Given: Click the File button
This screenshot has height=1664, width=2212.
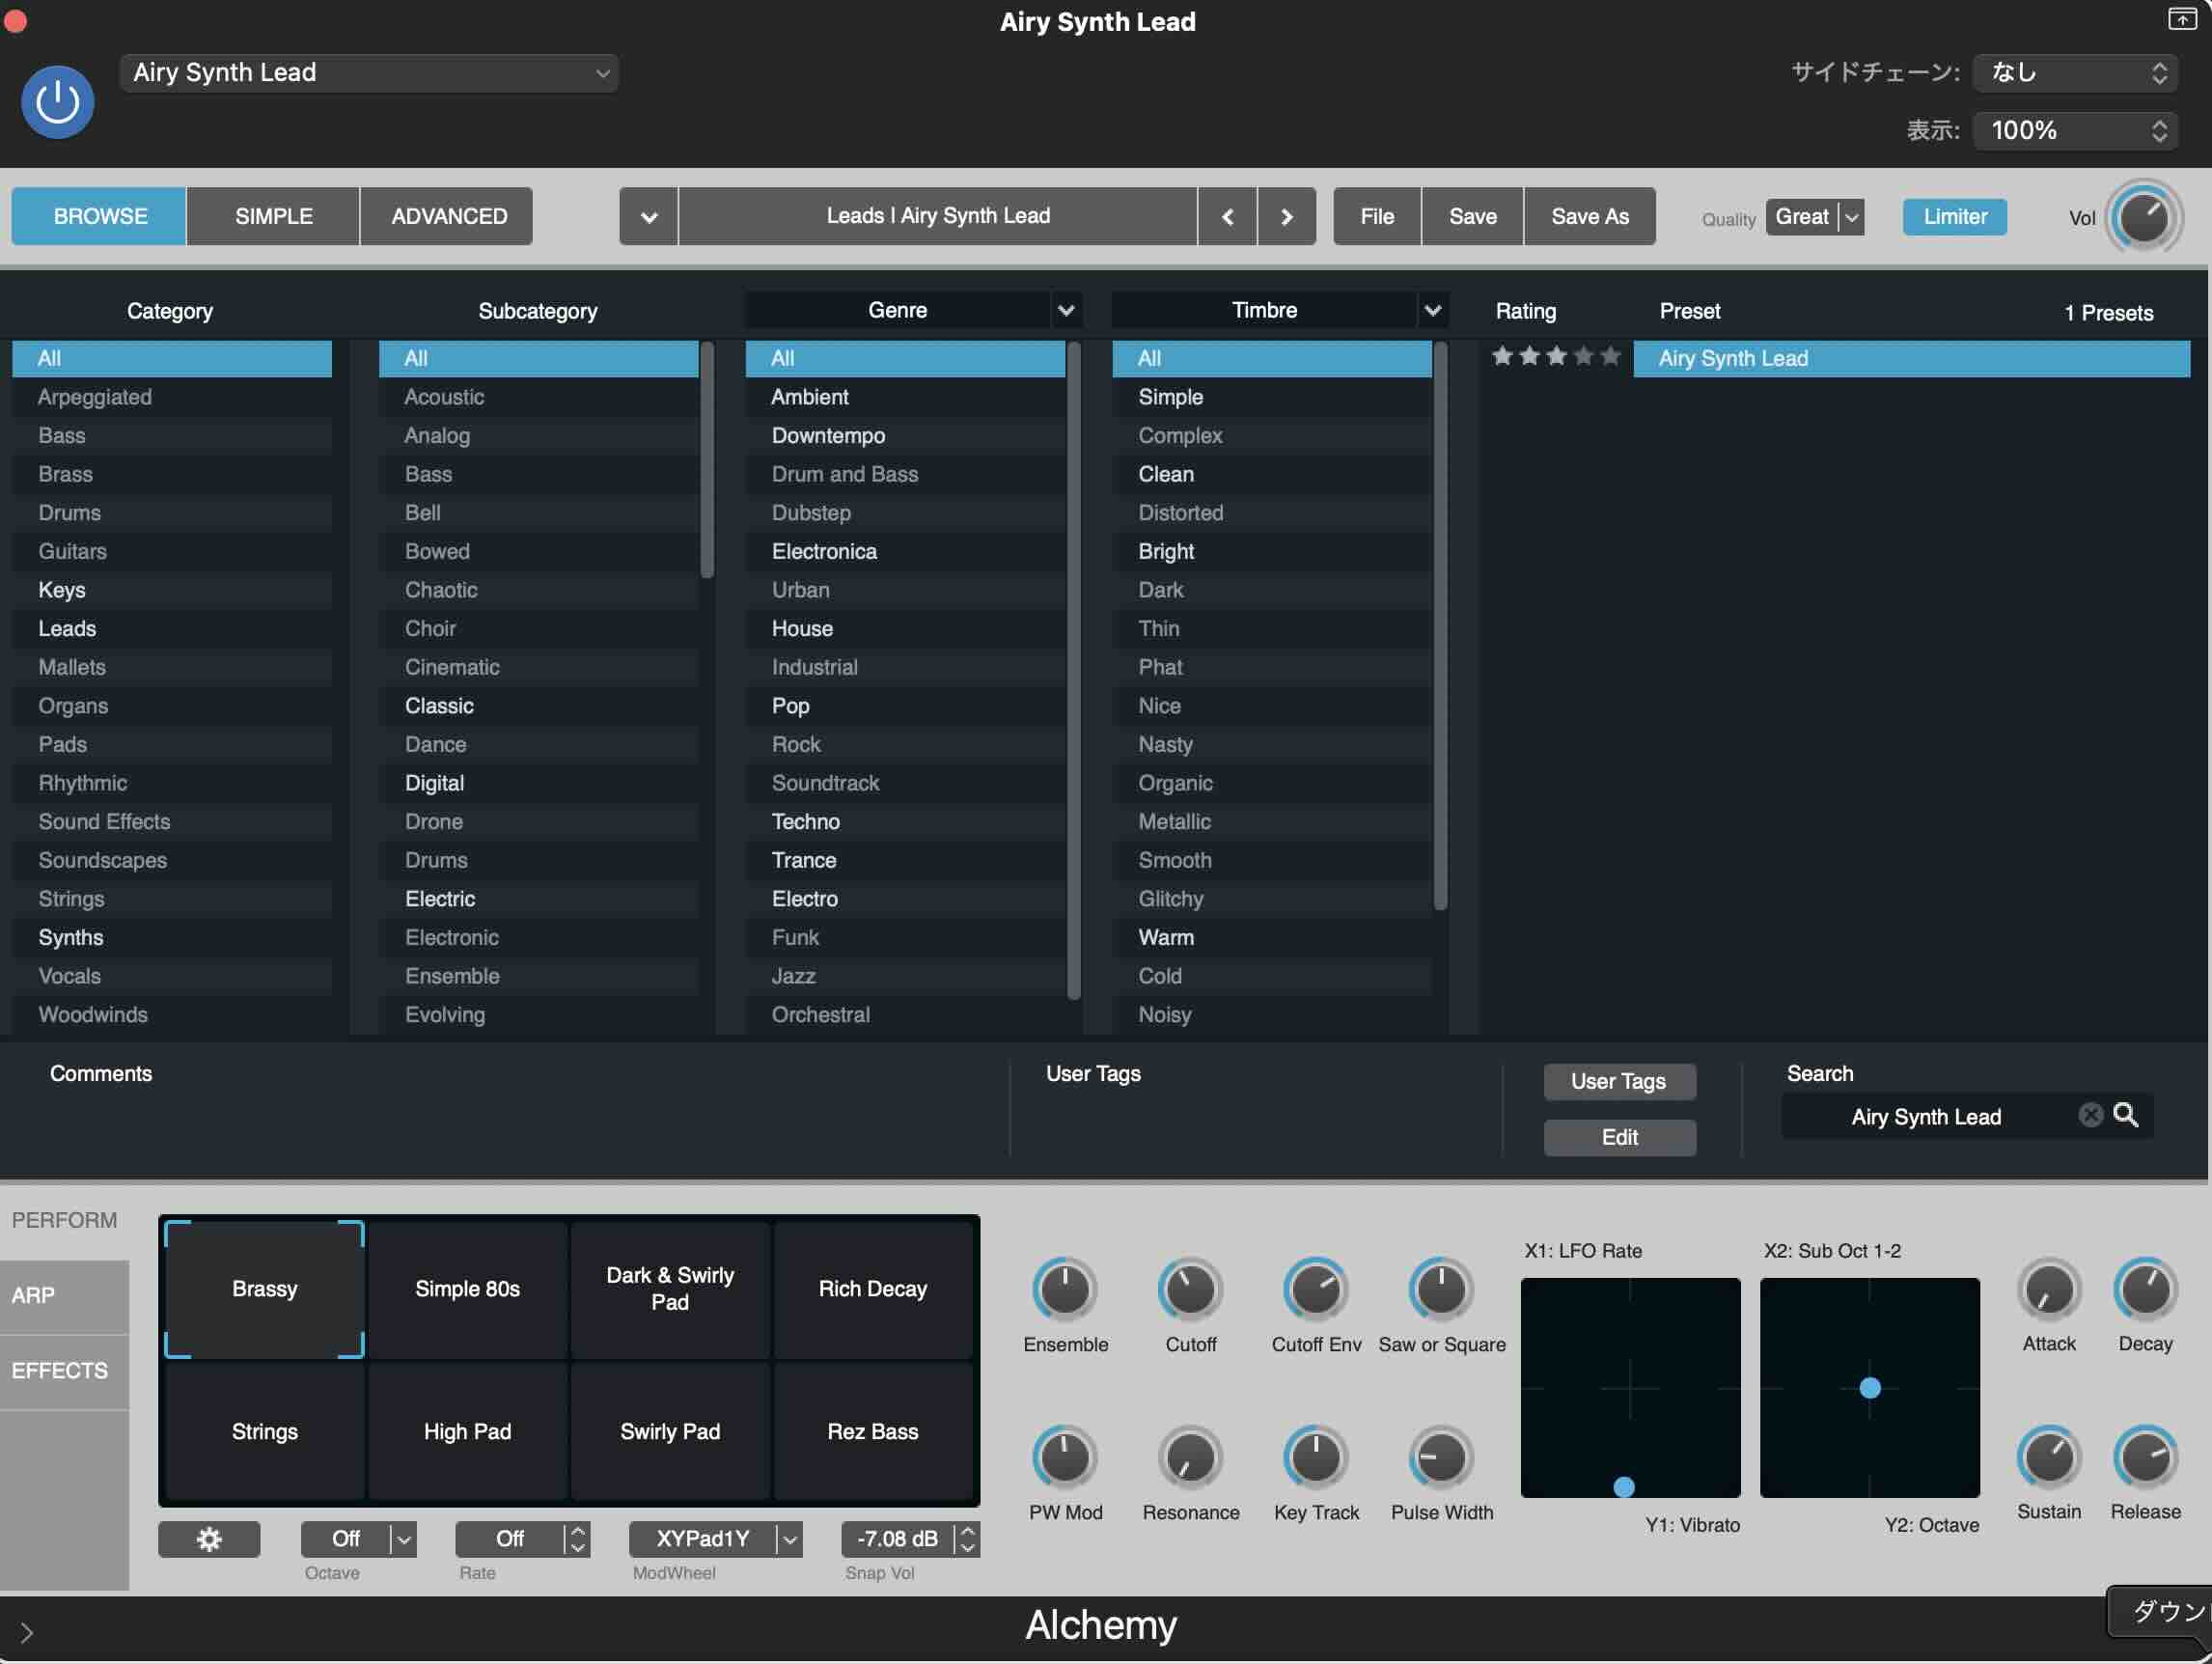Looking at the screenshot, I should coord(1377,216).
